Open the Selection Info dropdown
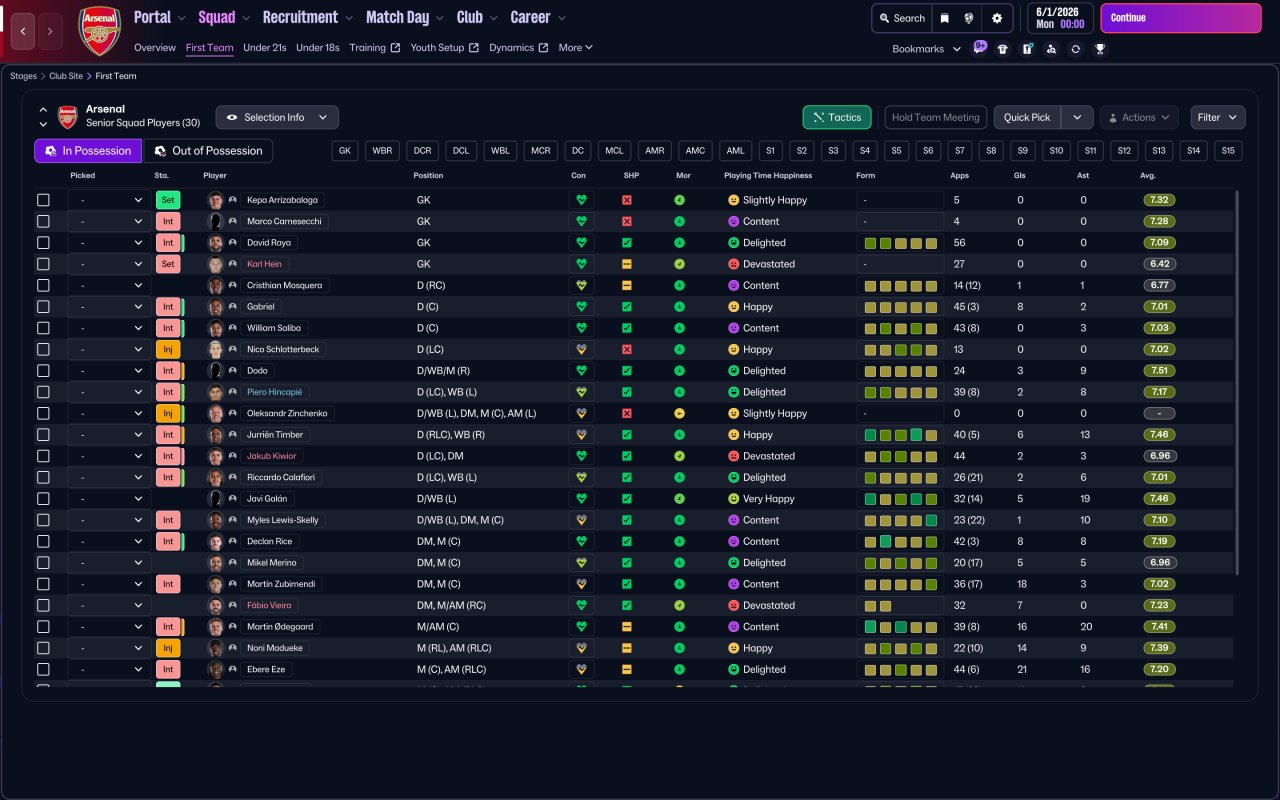The width and height of the screenshot is (1280, 800). (277, 117)
